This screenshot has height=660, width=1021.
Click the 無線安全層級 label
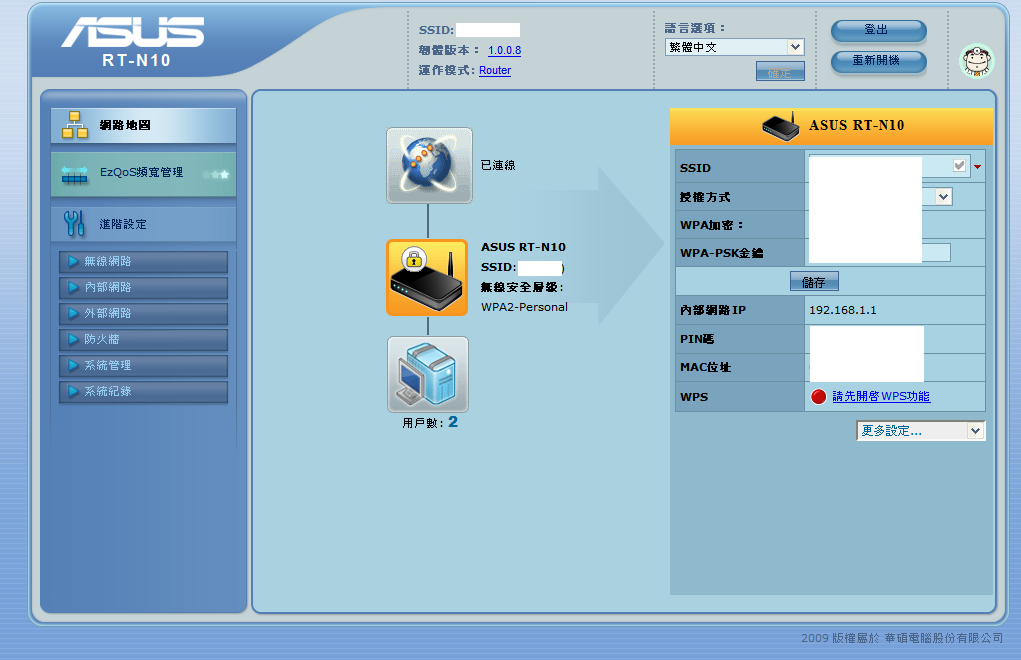522,287
